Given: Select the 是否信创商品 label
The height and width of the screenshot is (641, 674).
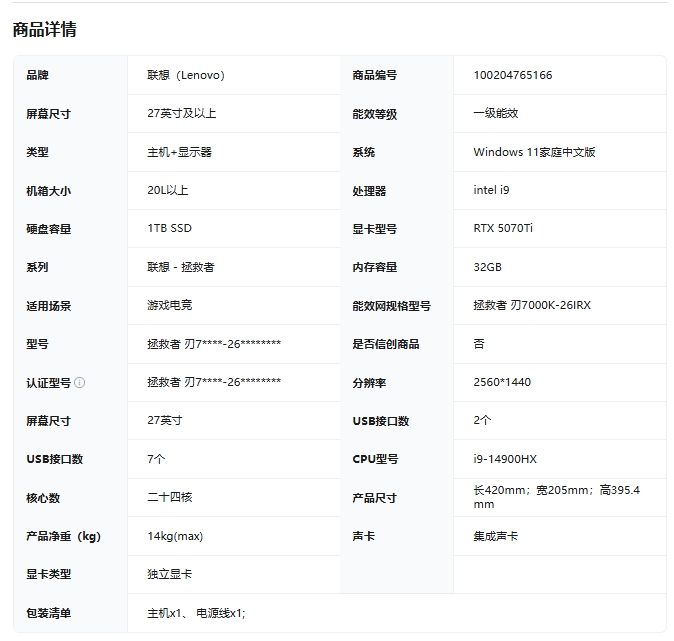Looking at the screenshot, I should pos(386,344).
